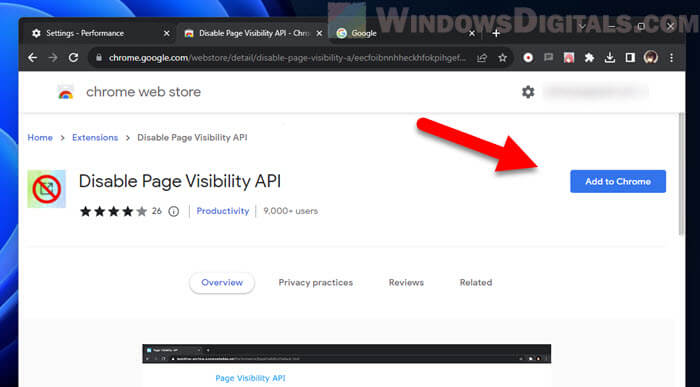Open the Chrome profile avatar
The height and width of the screenshot is (387, 700).
651,58
